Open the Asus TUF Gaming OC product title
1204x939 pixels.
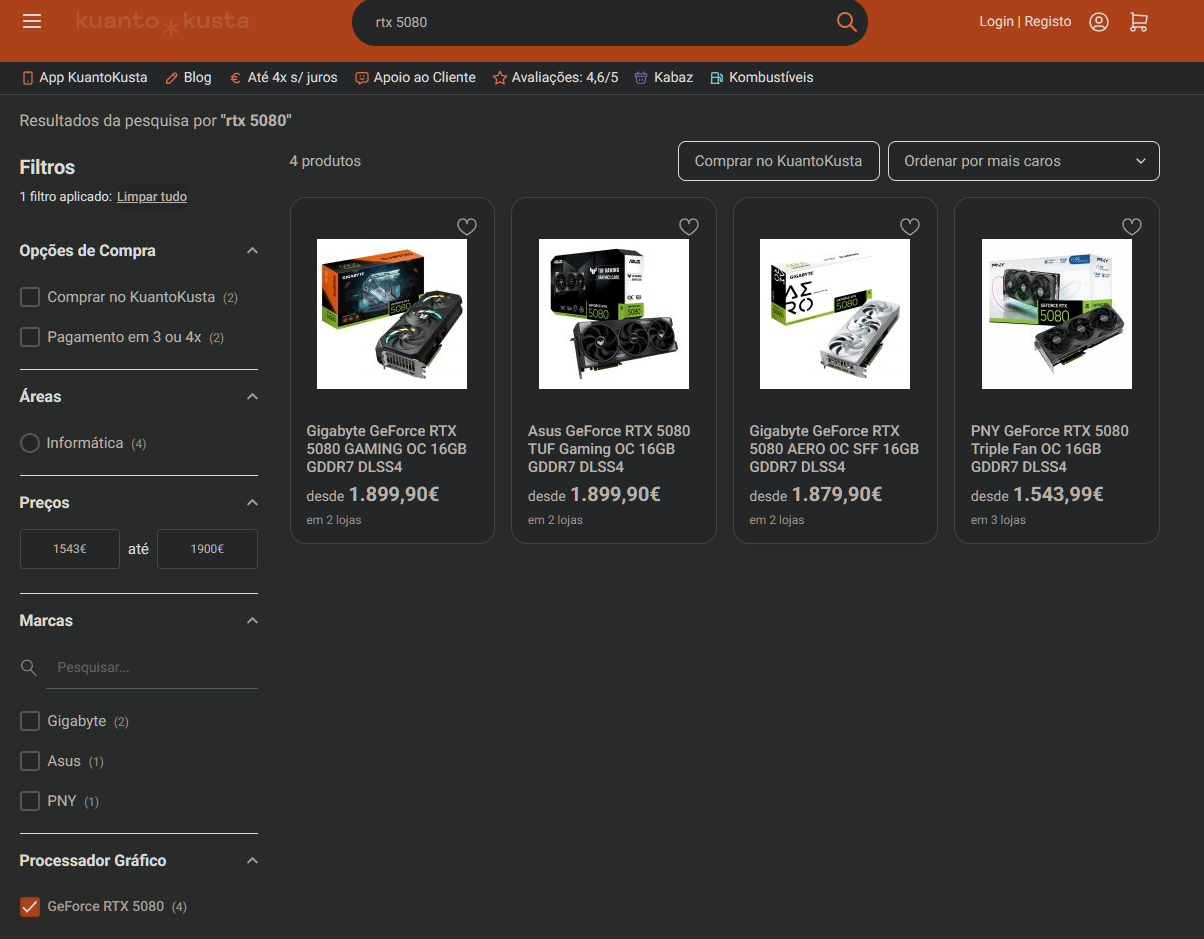click(609, 449)
